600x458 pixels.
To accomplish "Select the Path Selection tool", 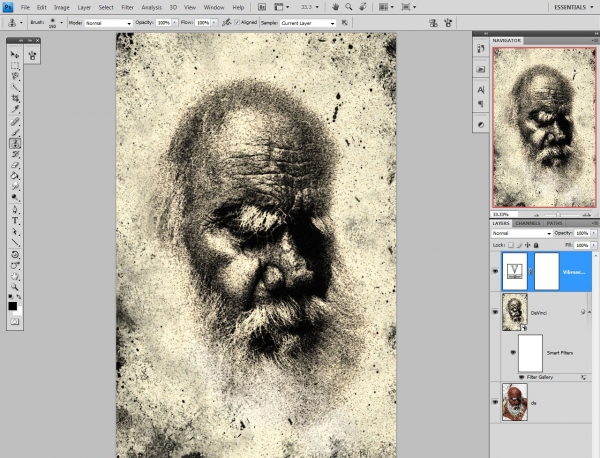I will click(x=15, y=232).
